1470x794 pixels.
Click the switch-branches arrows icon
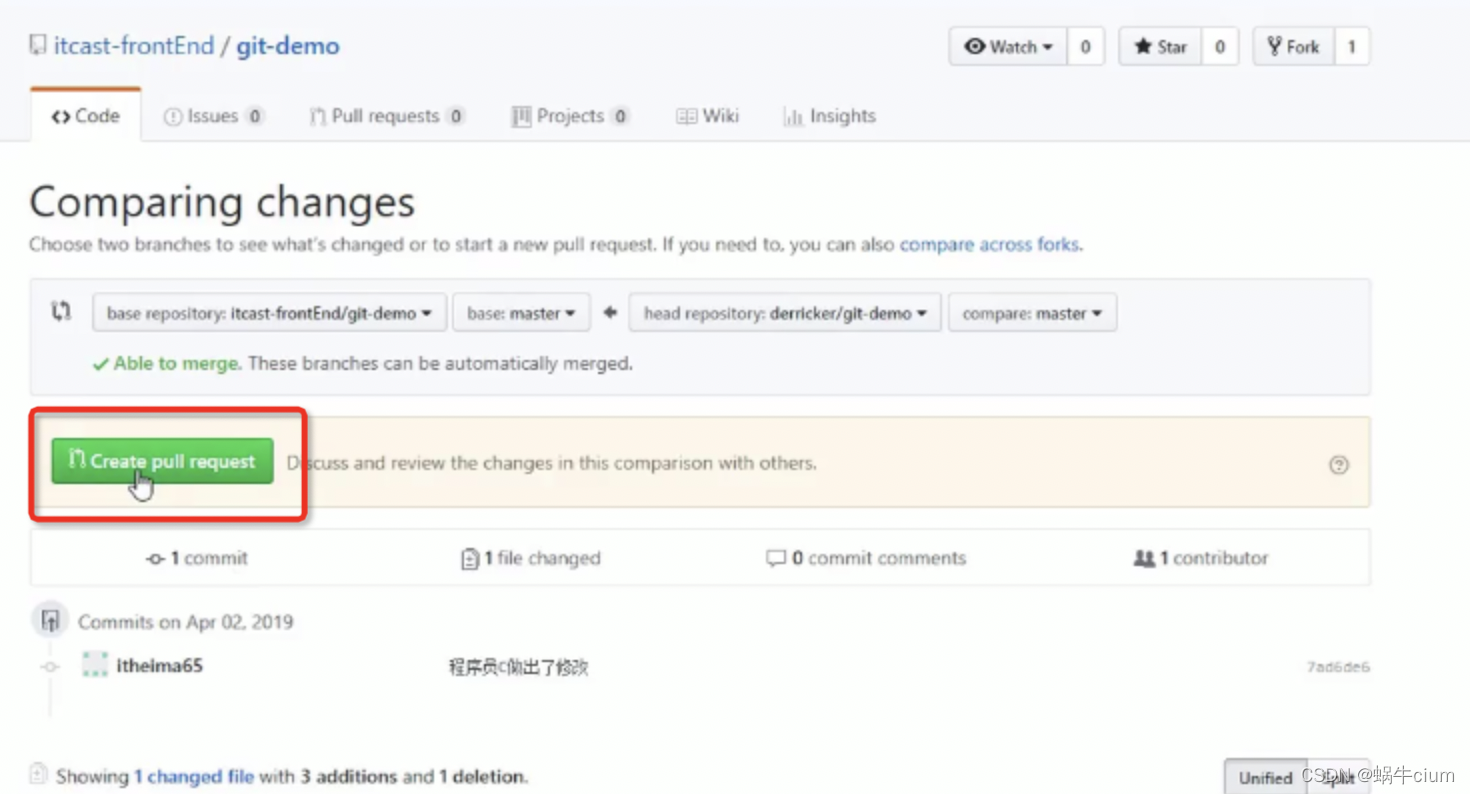pos(62,312)
